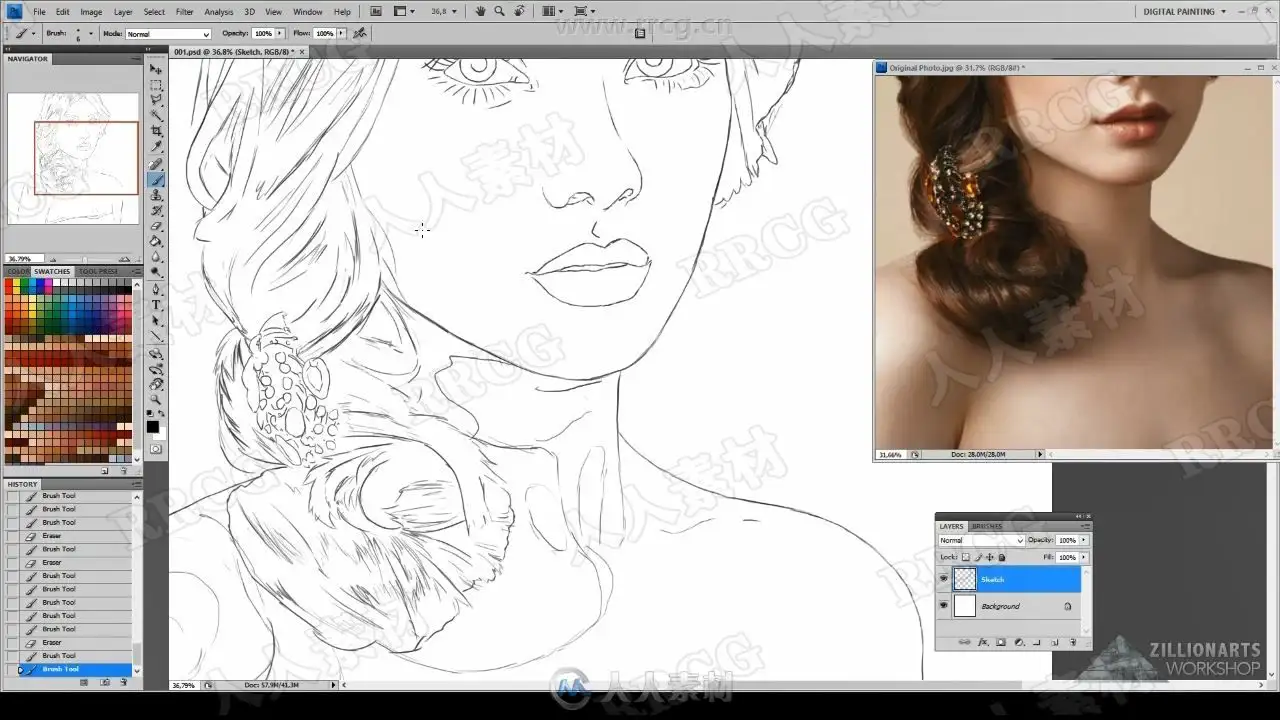Click the Hand tool in application bar

[481, 11]
